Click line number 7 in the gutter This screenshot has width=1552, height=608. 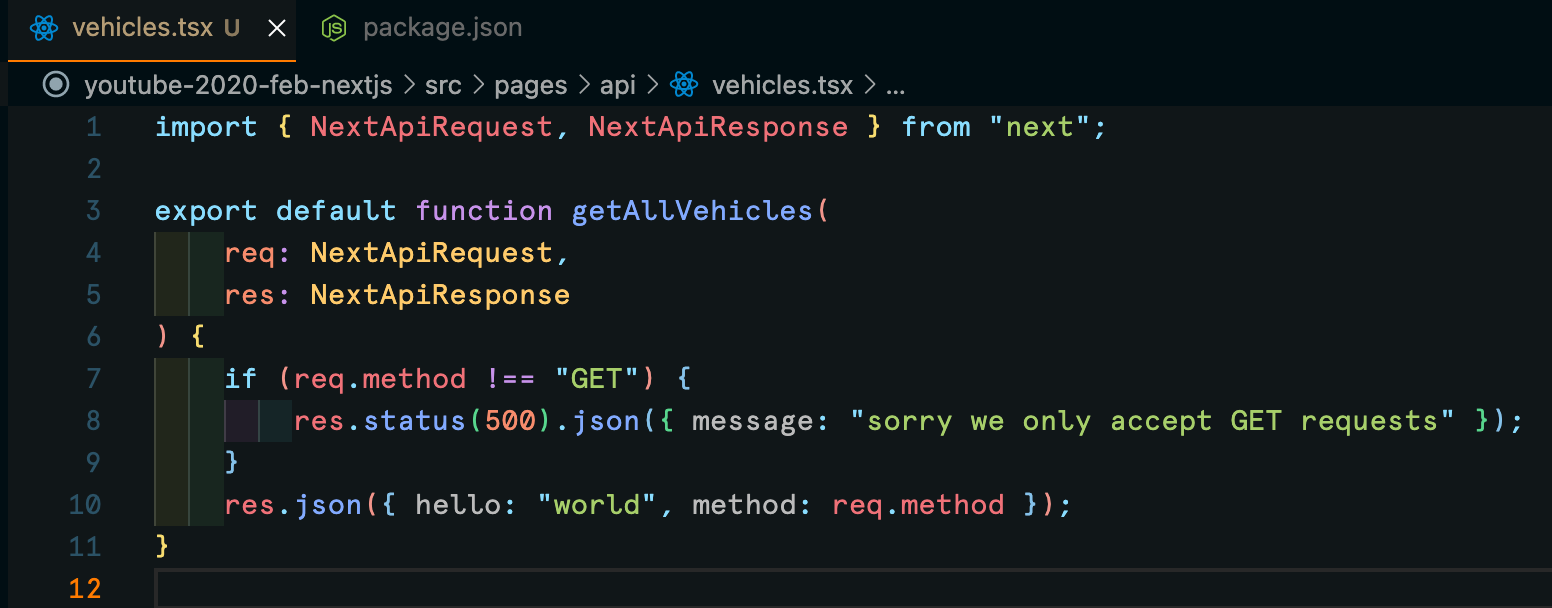[x=94, y=379]
